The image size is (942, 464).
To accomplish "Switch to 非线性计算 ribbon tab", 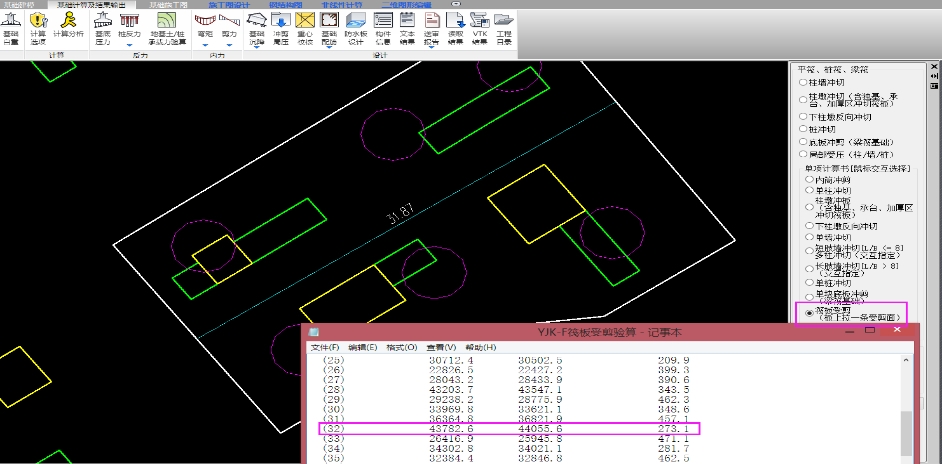I will pos(341,4).
